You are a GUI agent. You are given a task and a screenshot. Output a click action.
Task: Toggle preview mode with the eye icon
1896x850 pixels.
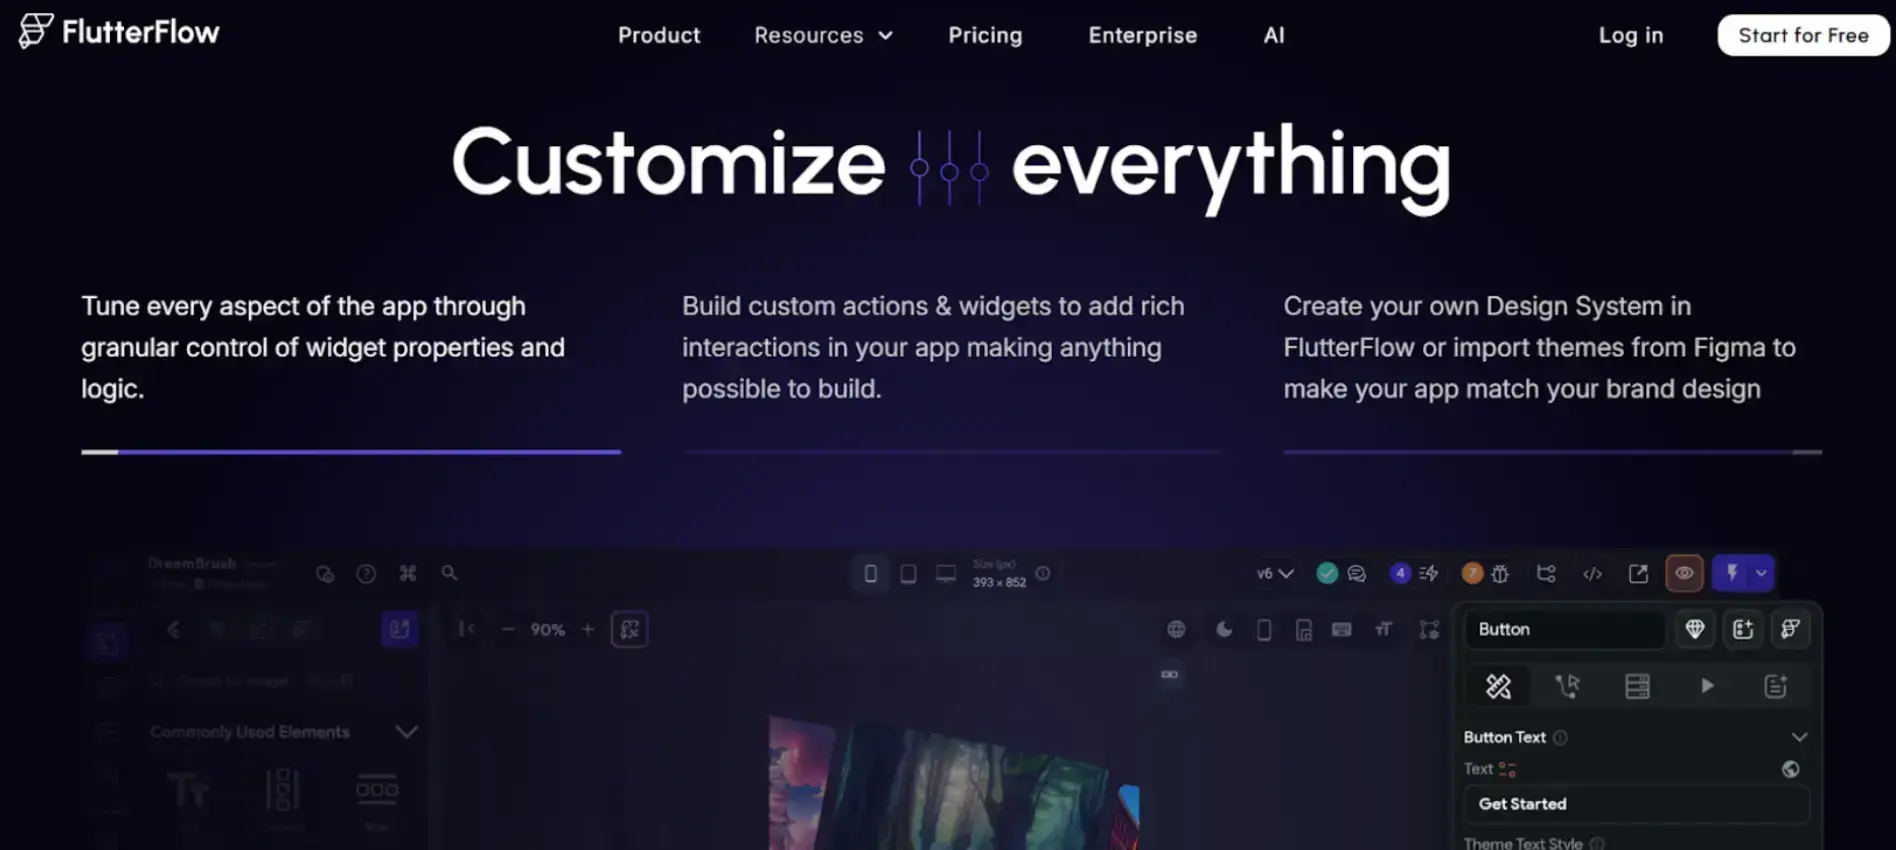1684,573
